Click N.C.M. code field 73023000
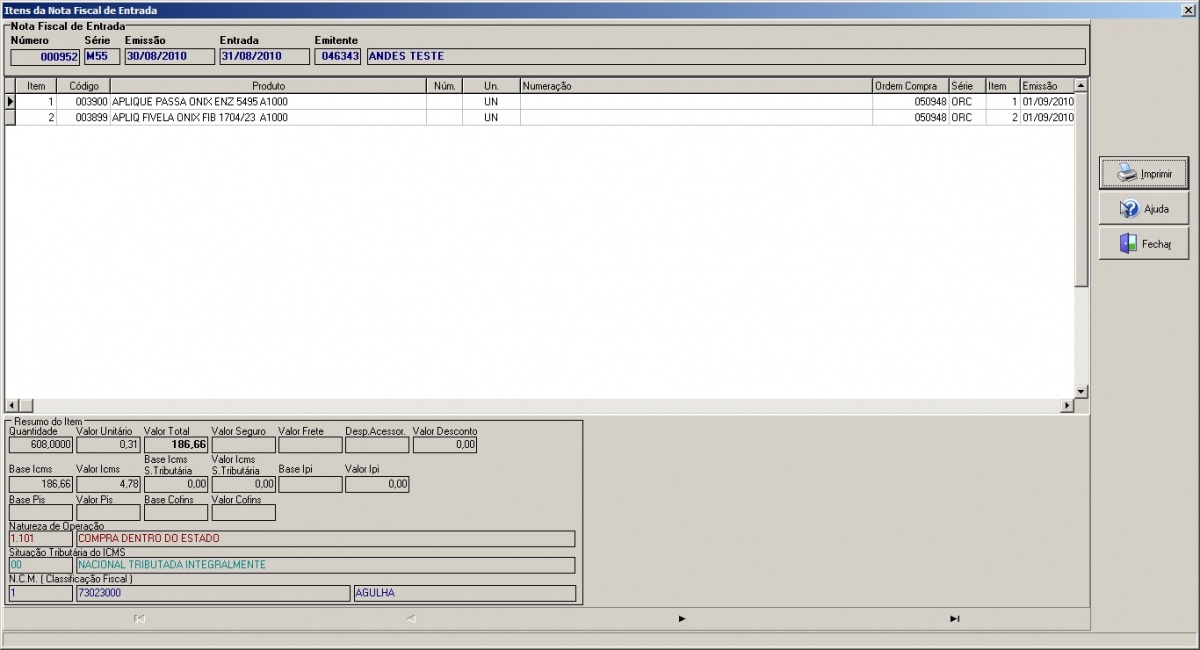The image size is (1200, 650). coord(213,594)
